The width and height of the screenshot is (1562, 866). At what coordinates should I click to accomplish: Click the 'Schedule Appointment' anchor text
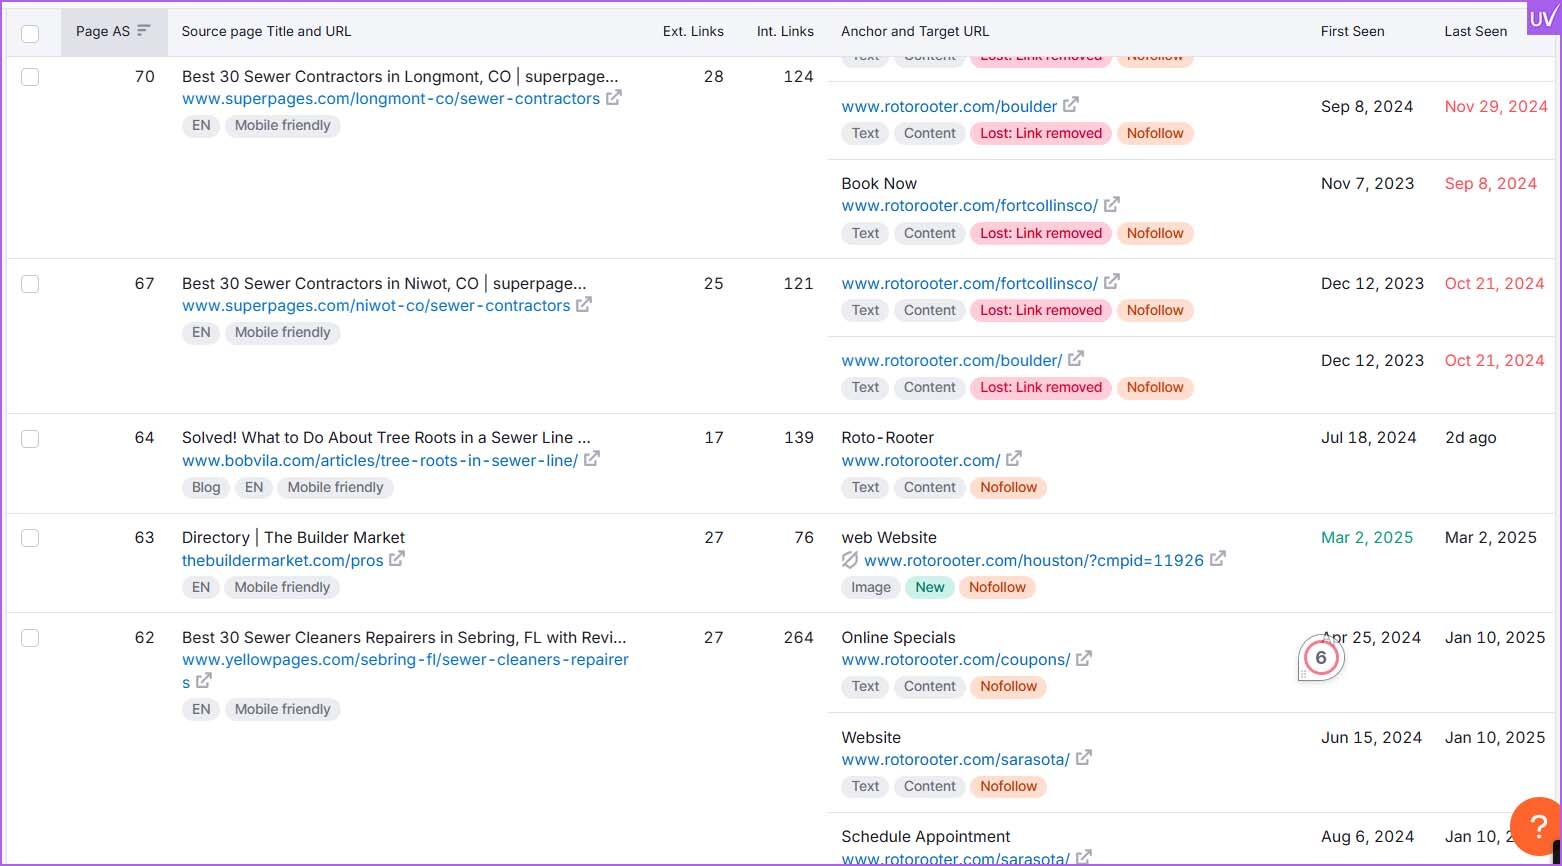point(926,836)
